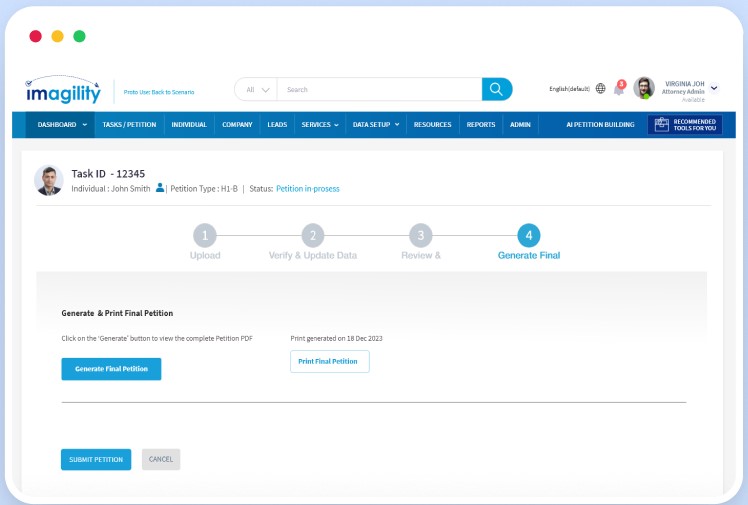Open the Tasks / Petition menu
748x505 pixels.
tap(129, 125)
